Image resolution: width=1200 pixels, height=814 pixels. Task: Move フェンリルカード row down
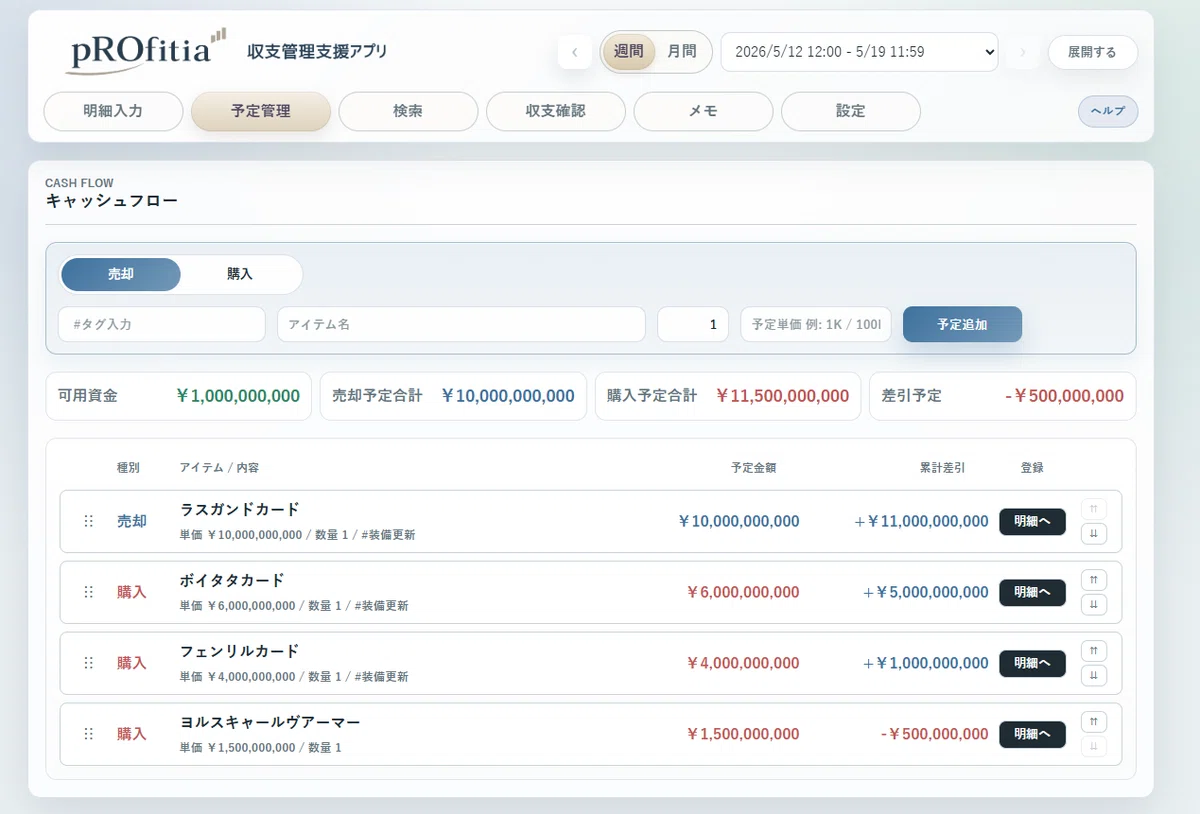pos(1094,676)
